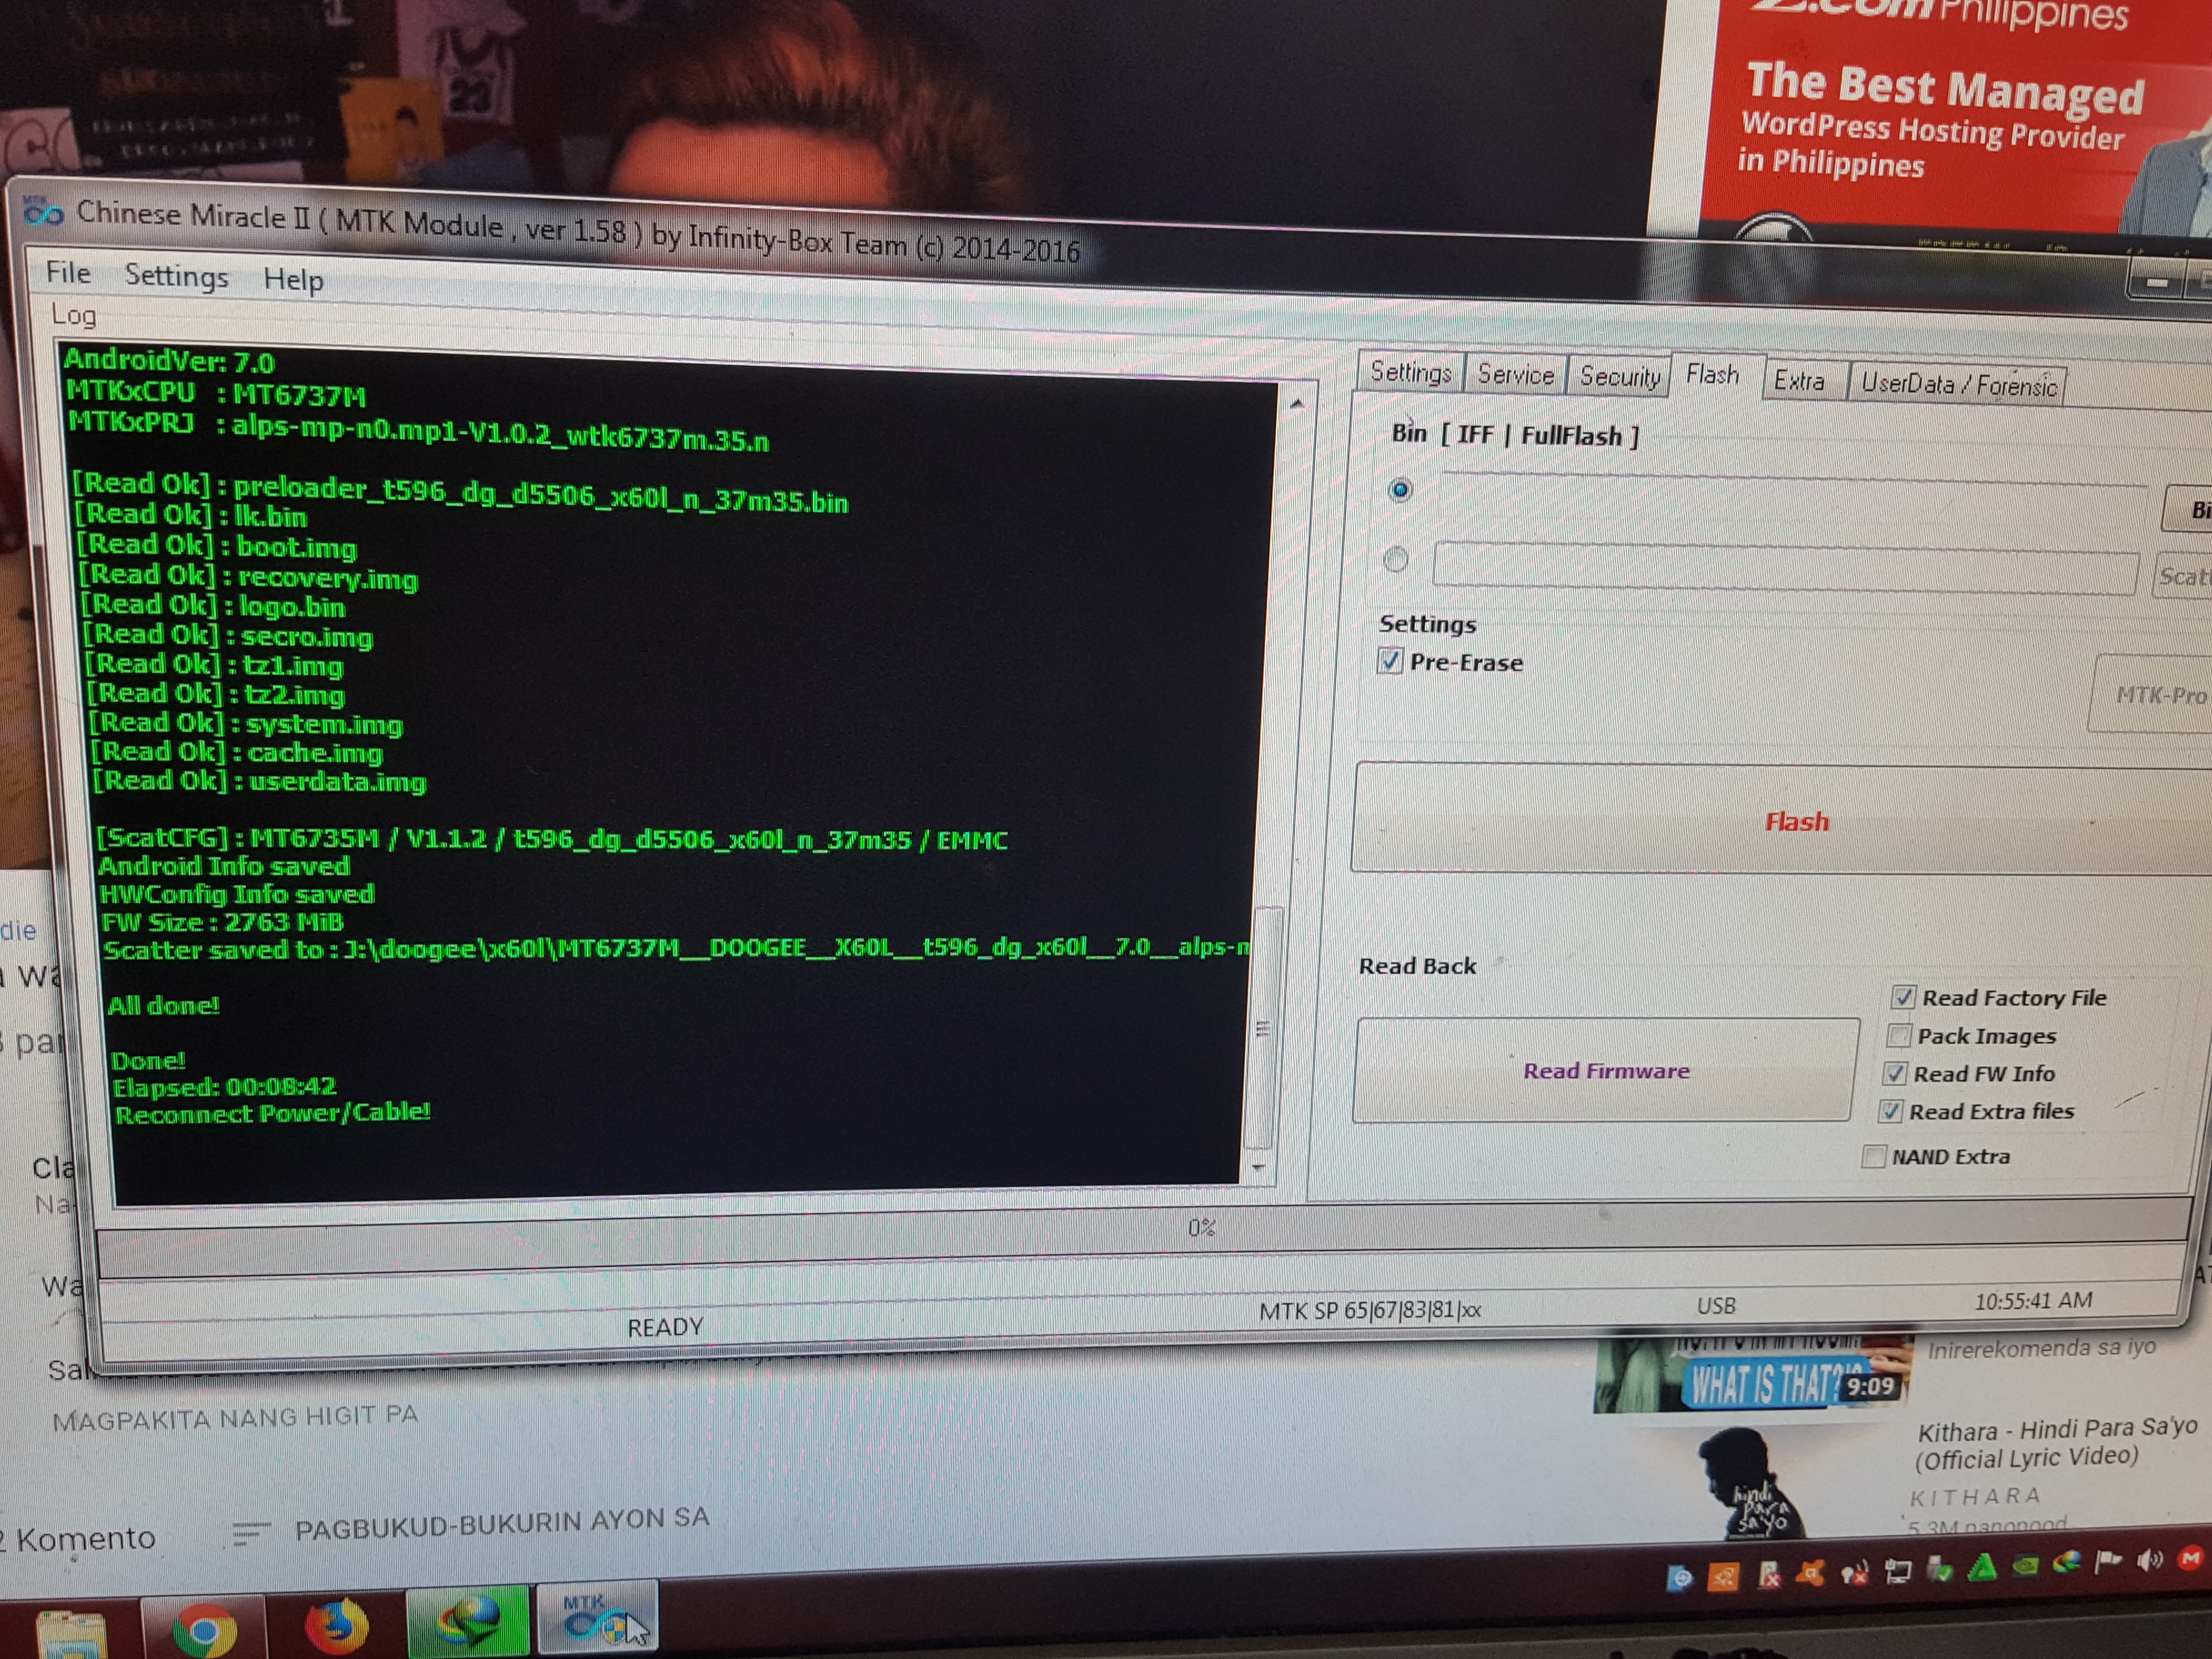Select the second scatter file radio button
The height and width of the screenshot is (1659, 2212).
[x=1396, y=559]
